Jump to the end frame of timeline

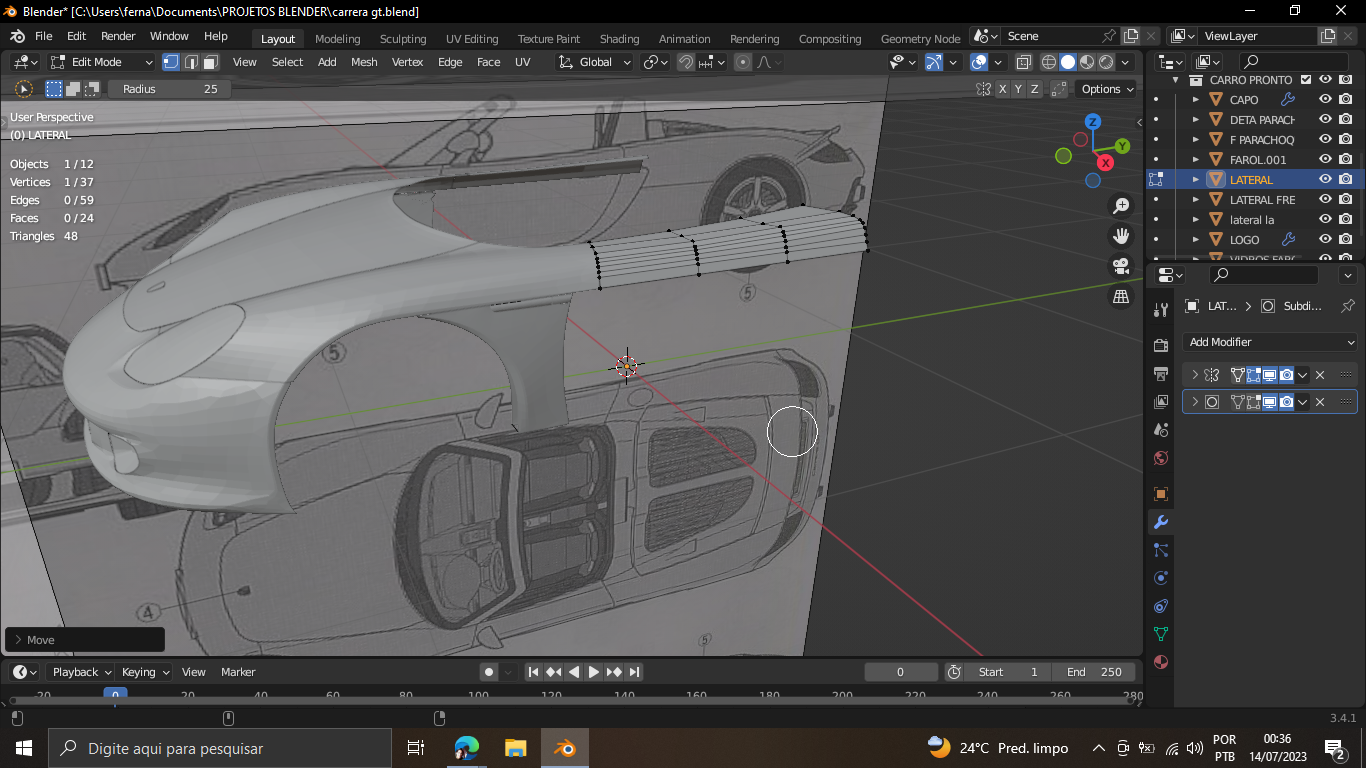[634, 672]
